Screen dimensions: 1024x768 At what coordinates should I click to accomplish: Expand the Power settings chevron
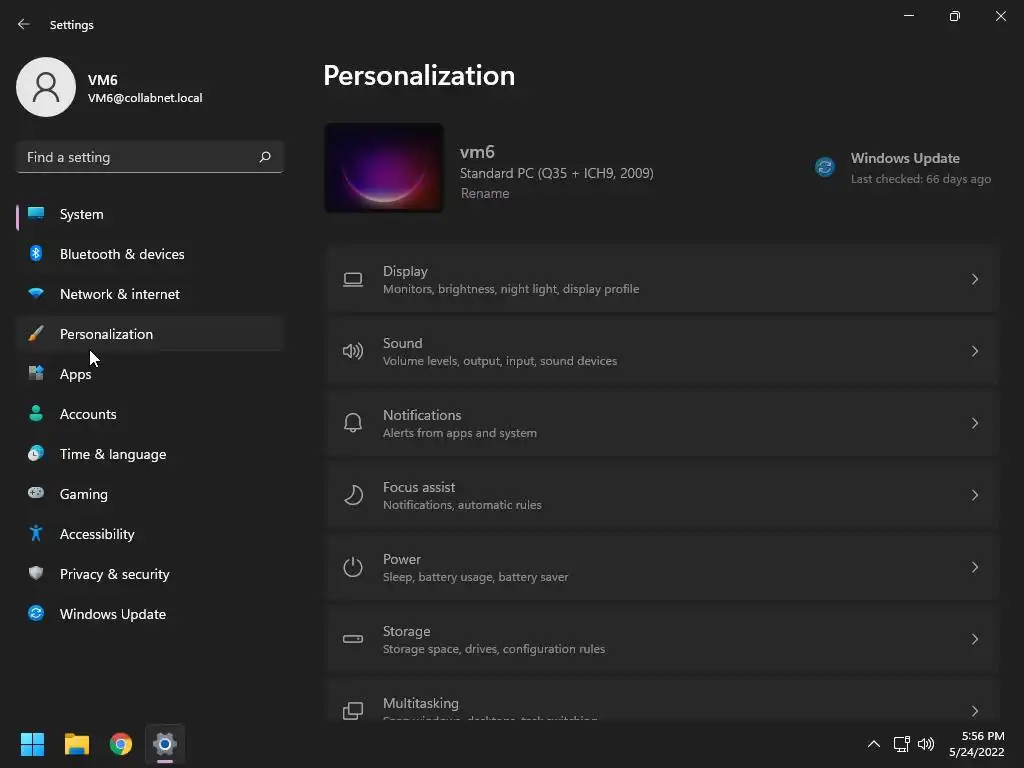[974, 567]
